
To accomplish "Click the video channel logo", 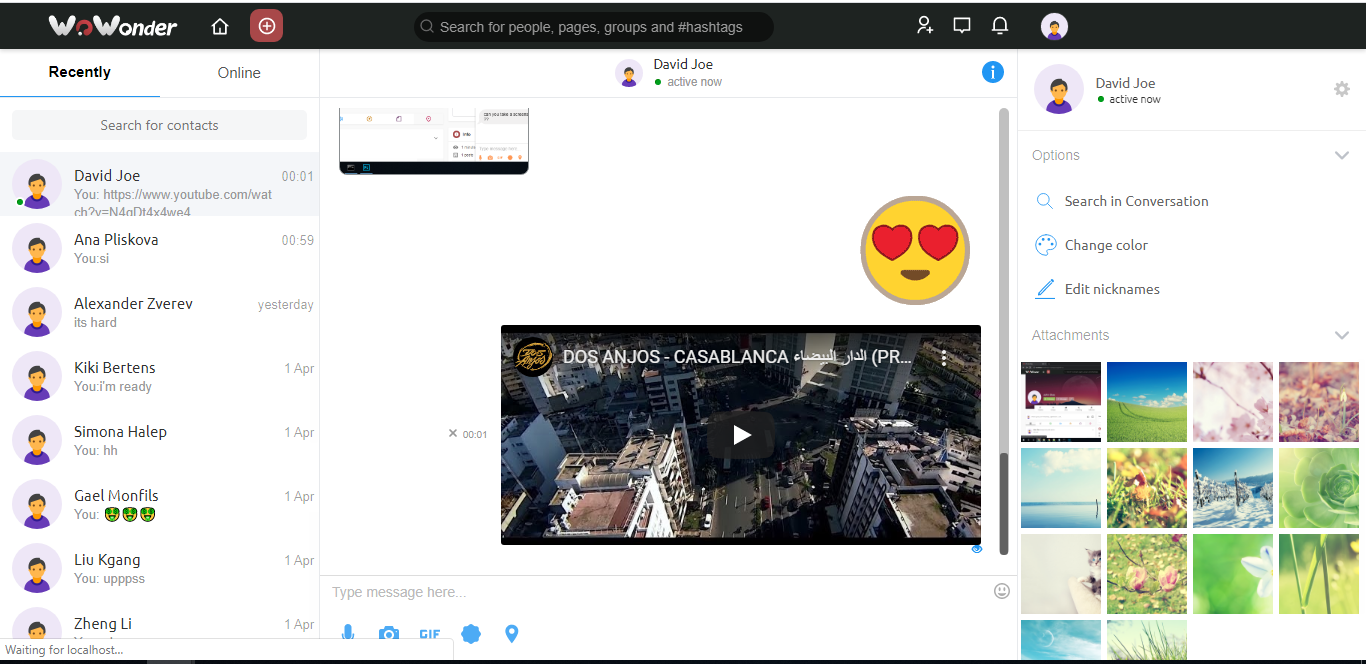I will pyautogui.click(x=533, y=357).
